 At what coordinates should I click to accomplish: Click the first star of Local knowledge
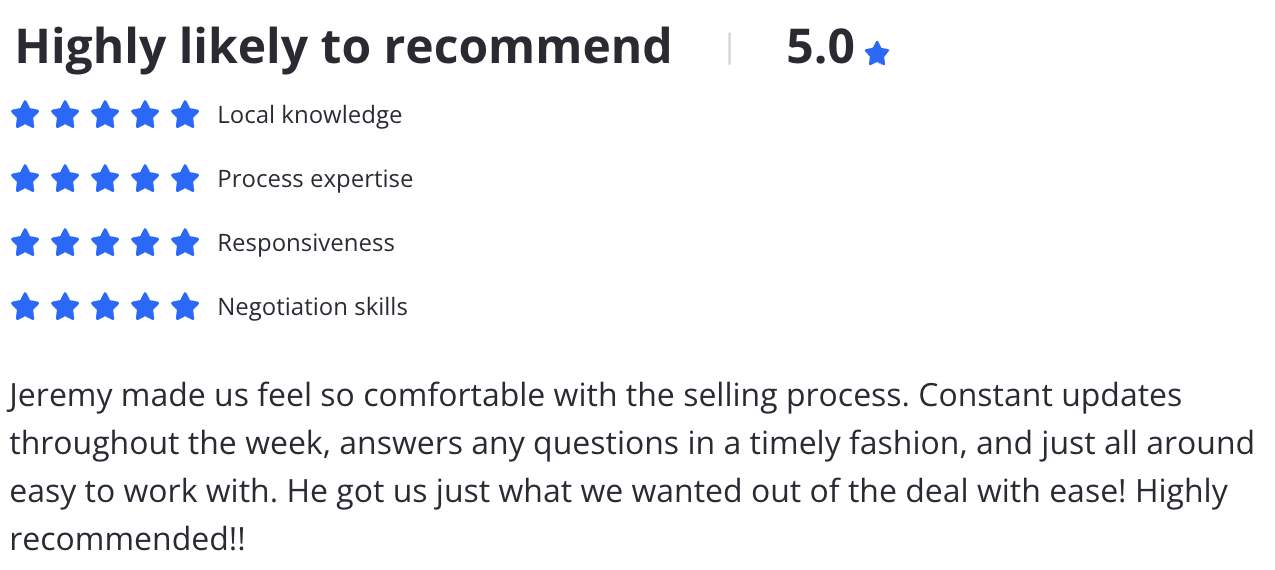coord(25,115)
